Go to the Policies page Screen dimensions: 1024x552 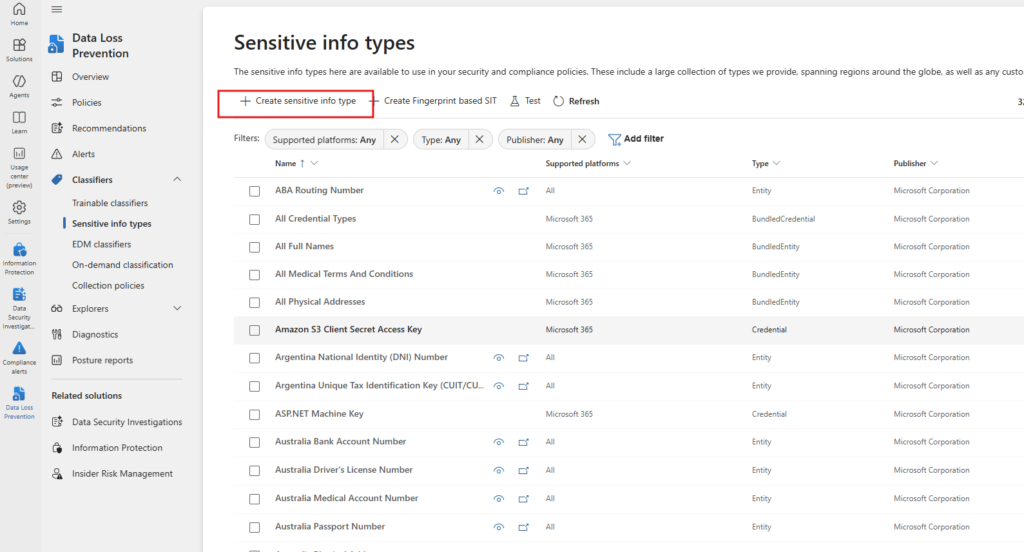tap(86, 103)
